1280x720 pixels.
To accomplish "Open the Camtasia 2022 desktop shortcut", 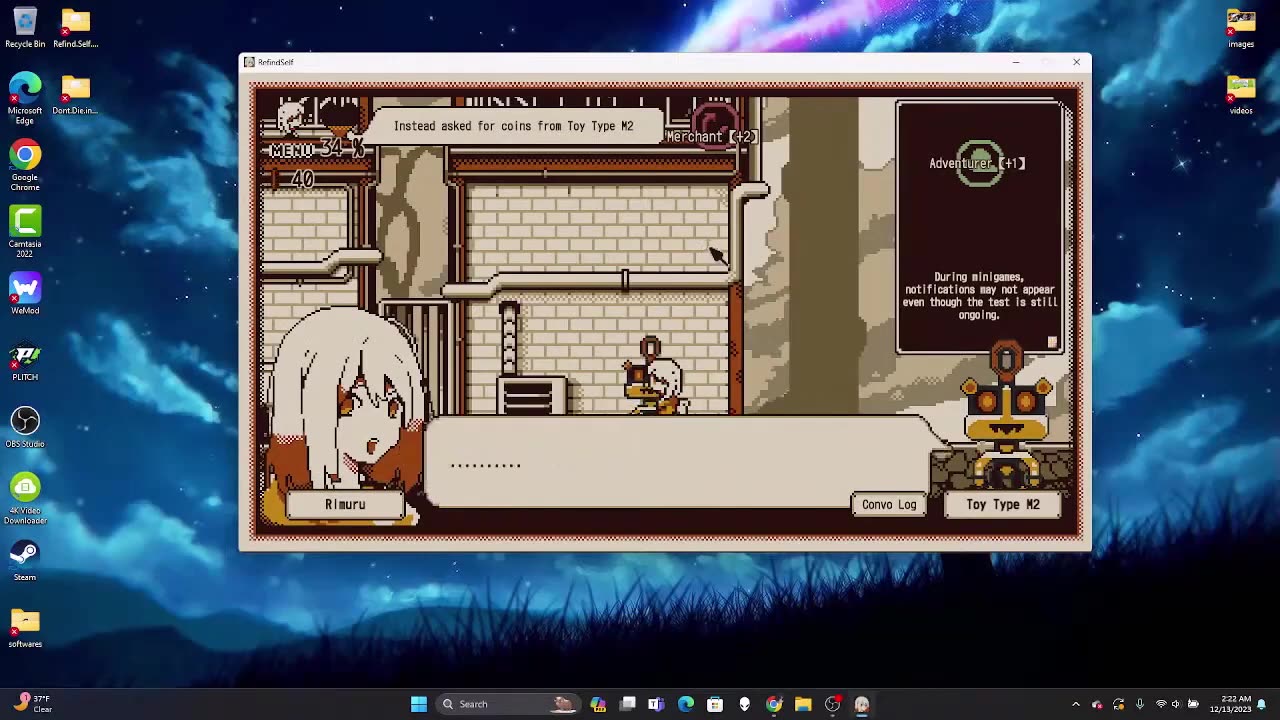I will (25, 232).
